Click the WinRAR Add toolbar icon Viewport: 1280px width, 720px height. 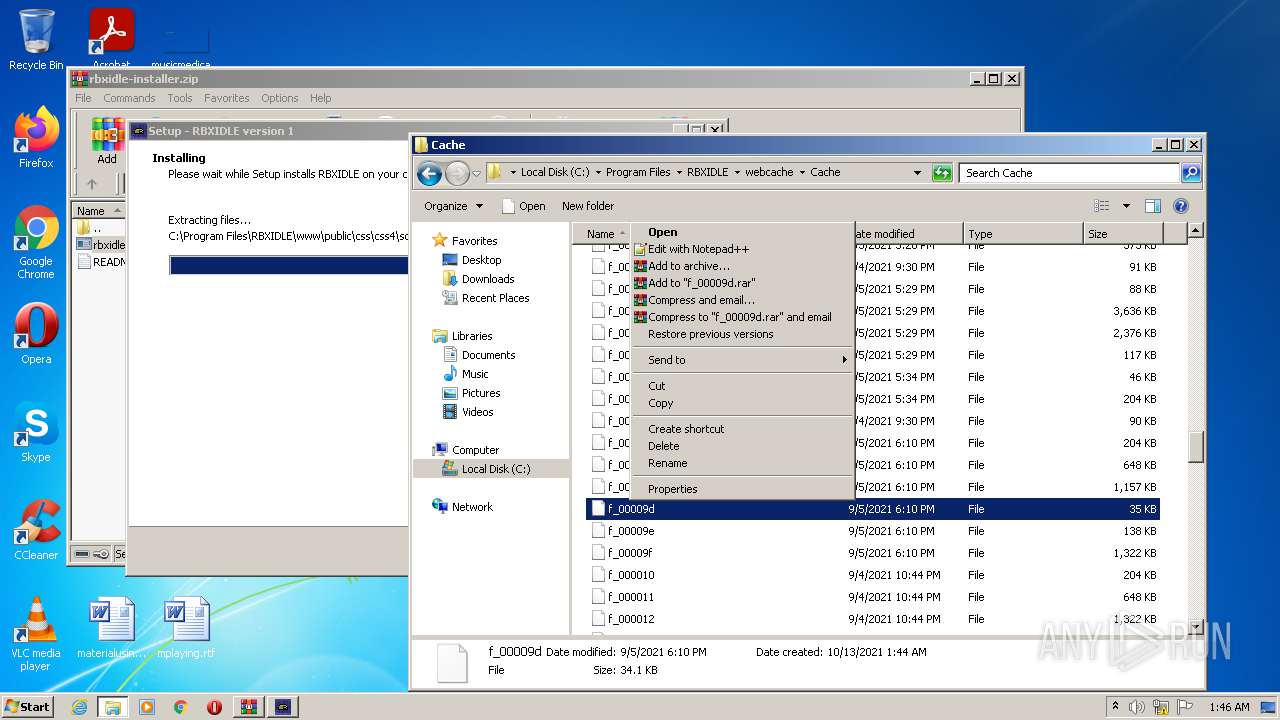click(107, 141)
